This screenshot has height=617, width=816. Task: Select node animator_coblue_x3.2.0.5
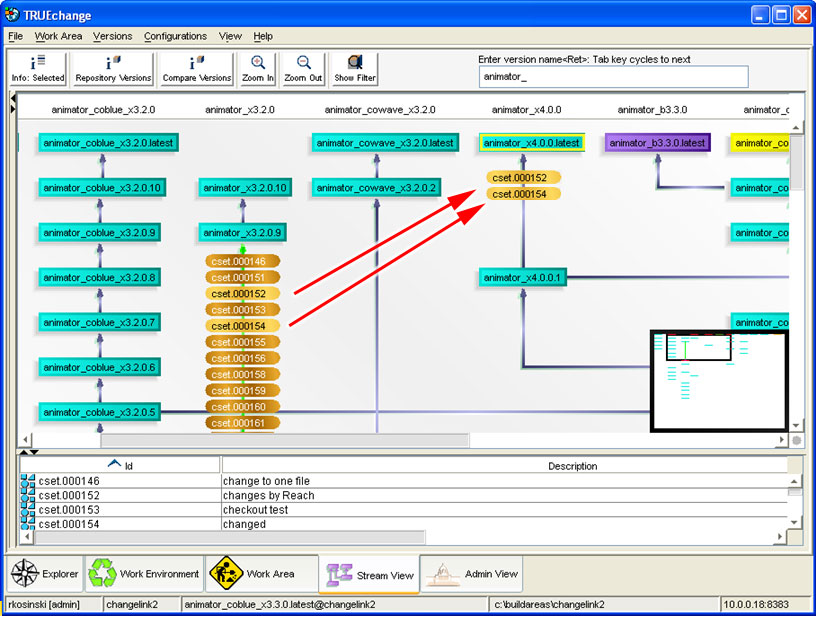tap(99, 412)
